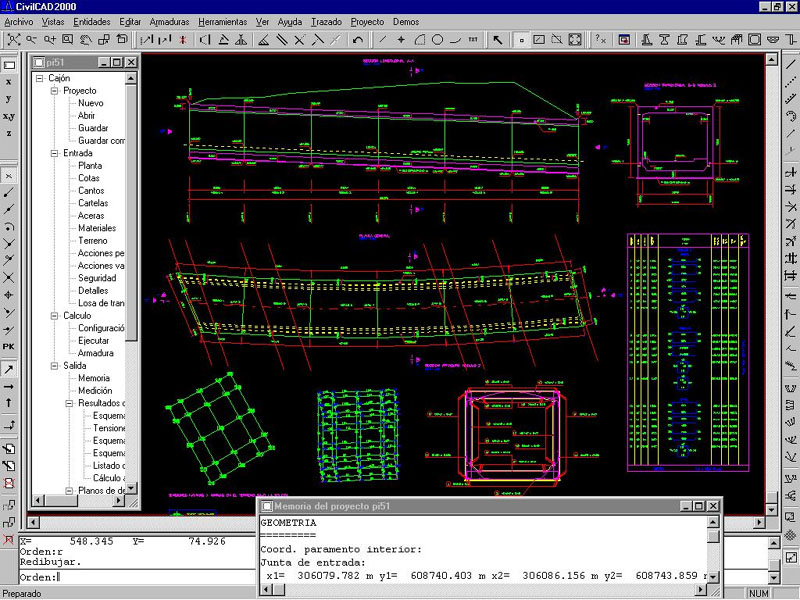
Task: Collapse the Proyecto tree node
Action: 55,91
